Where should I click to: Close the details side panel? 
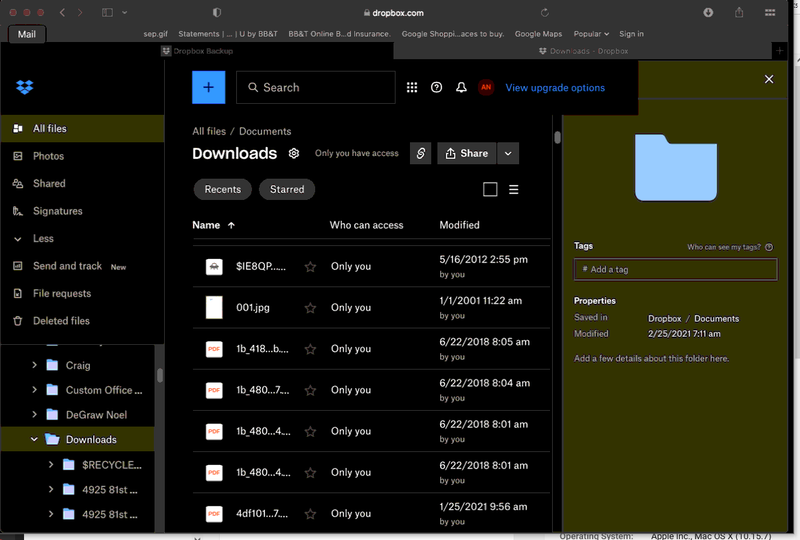pos(768,79)
